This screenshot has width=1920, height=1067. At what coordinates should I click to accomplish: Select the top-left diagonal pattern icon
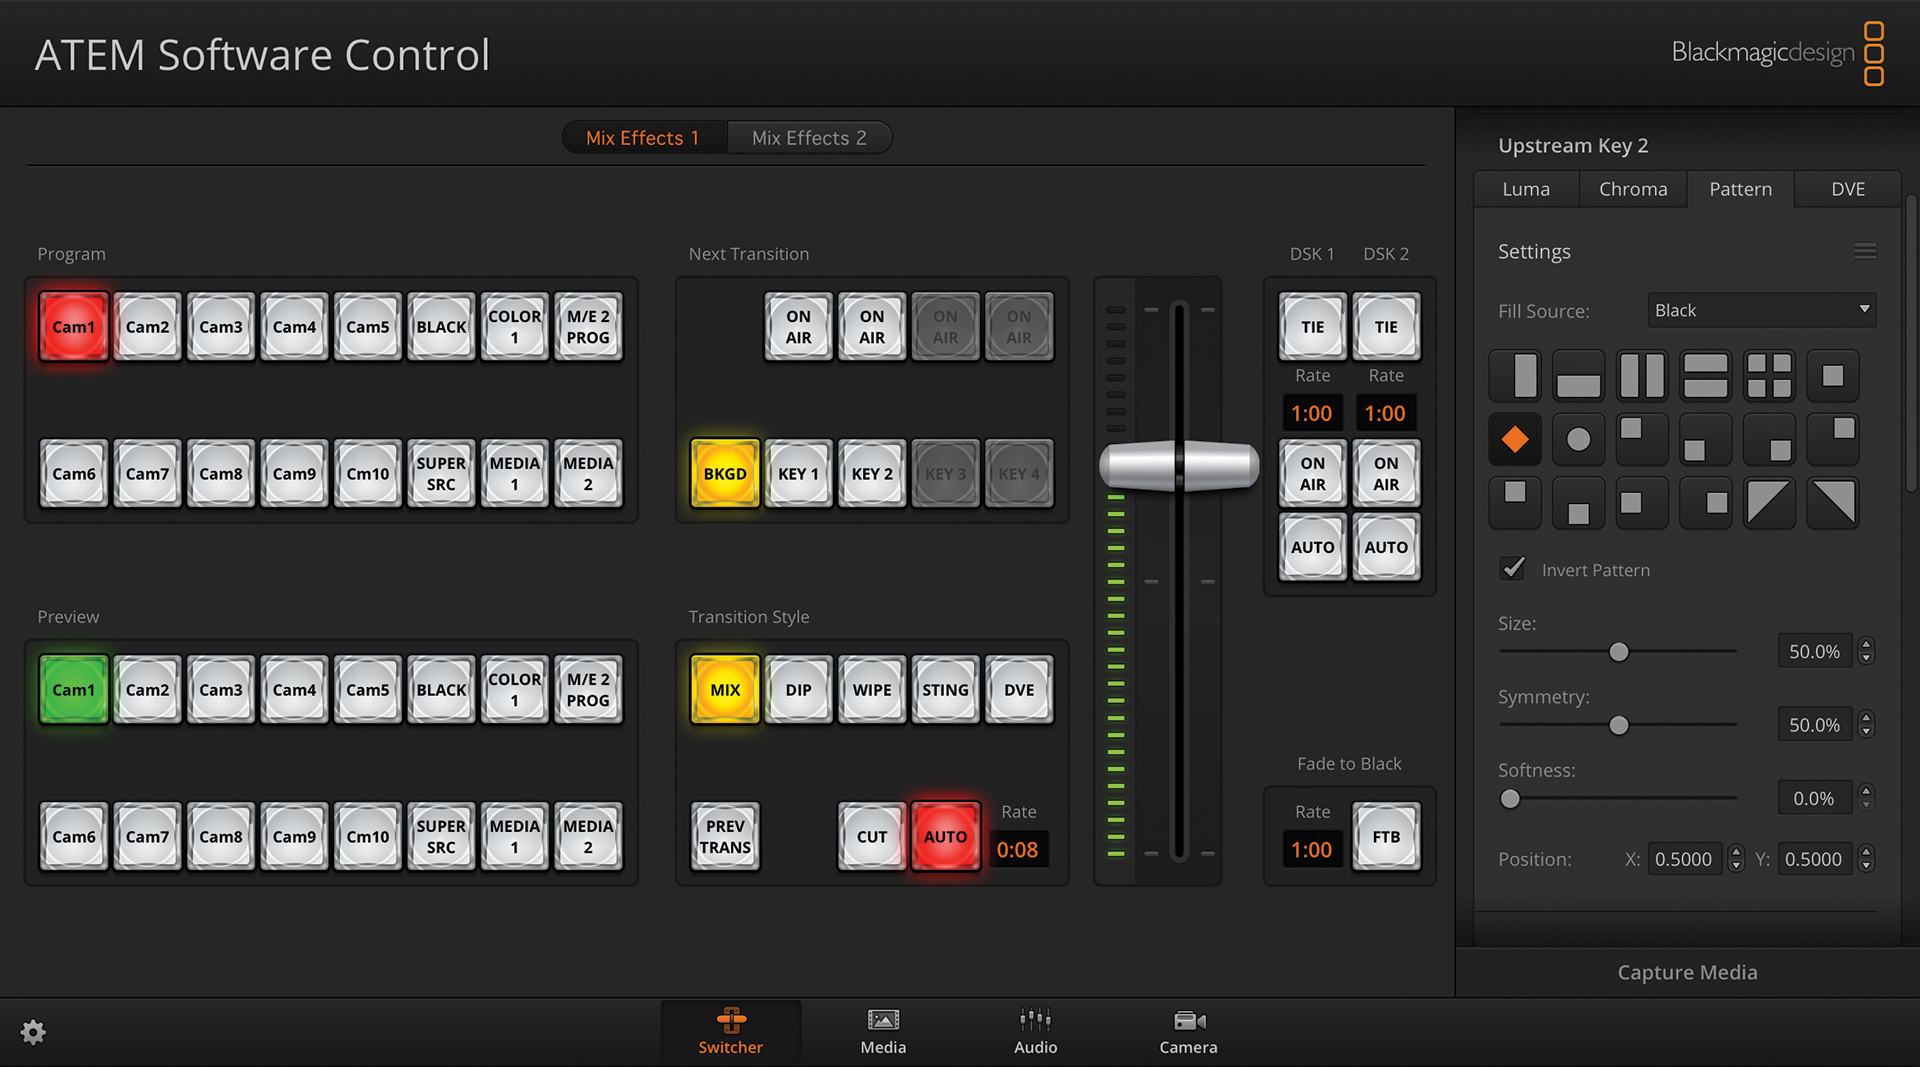(x=1769, y=502)
